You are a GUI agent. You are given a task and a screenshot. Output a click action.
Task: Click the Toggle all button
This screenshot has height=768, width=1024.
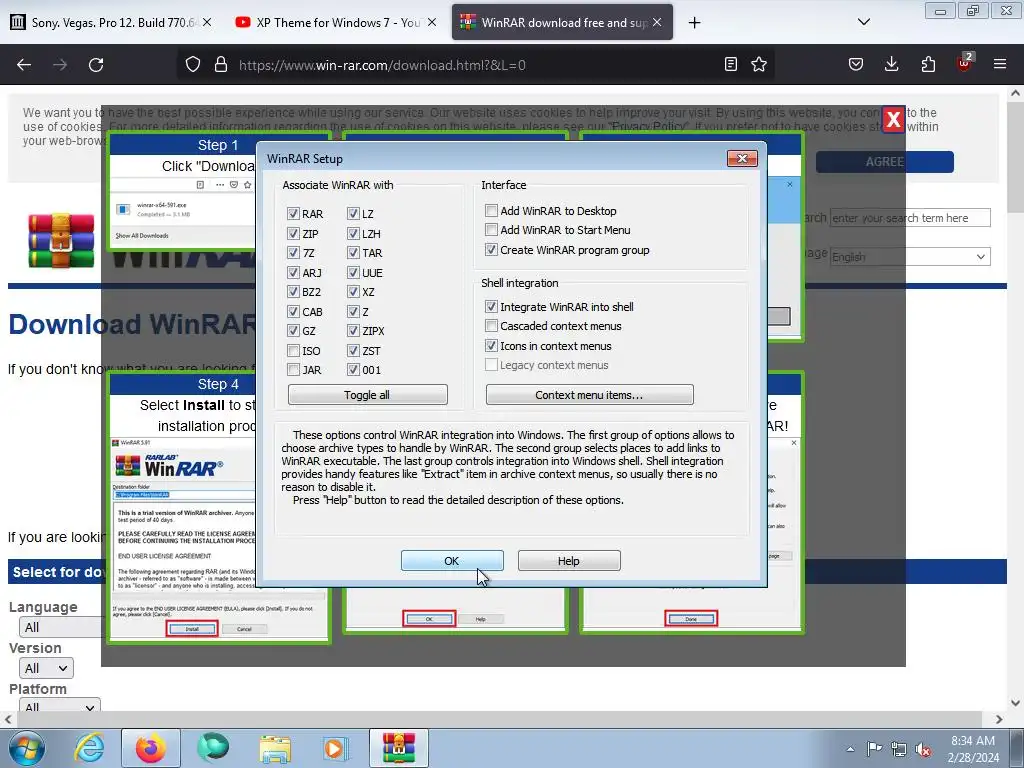(x=368, y=394)
